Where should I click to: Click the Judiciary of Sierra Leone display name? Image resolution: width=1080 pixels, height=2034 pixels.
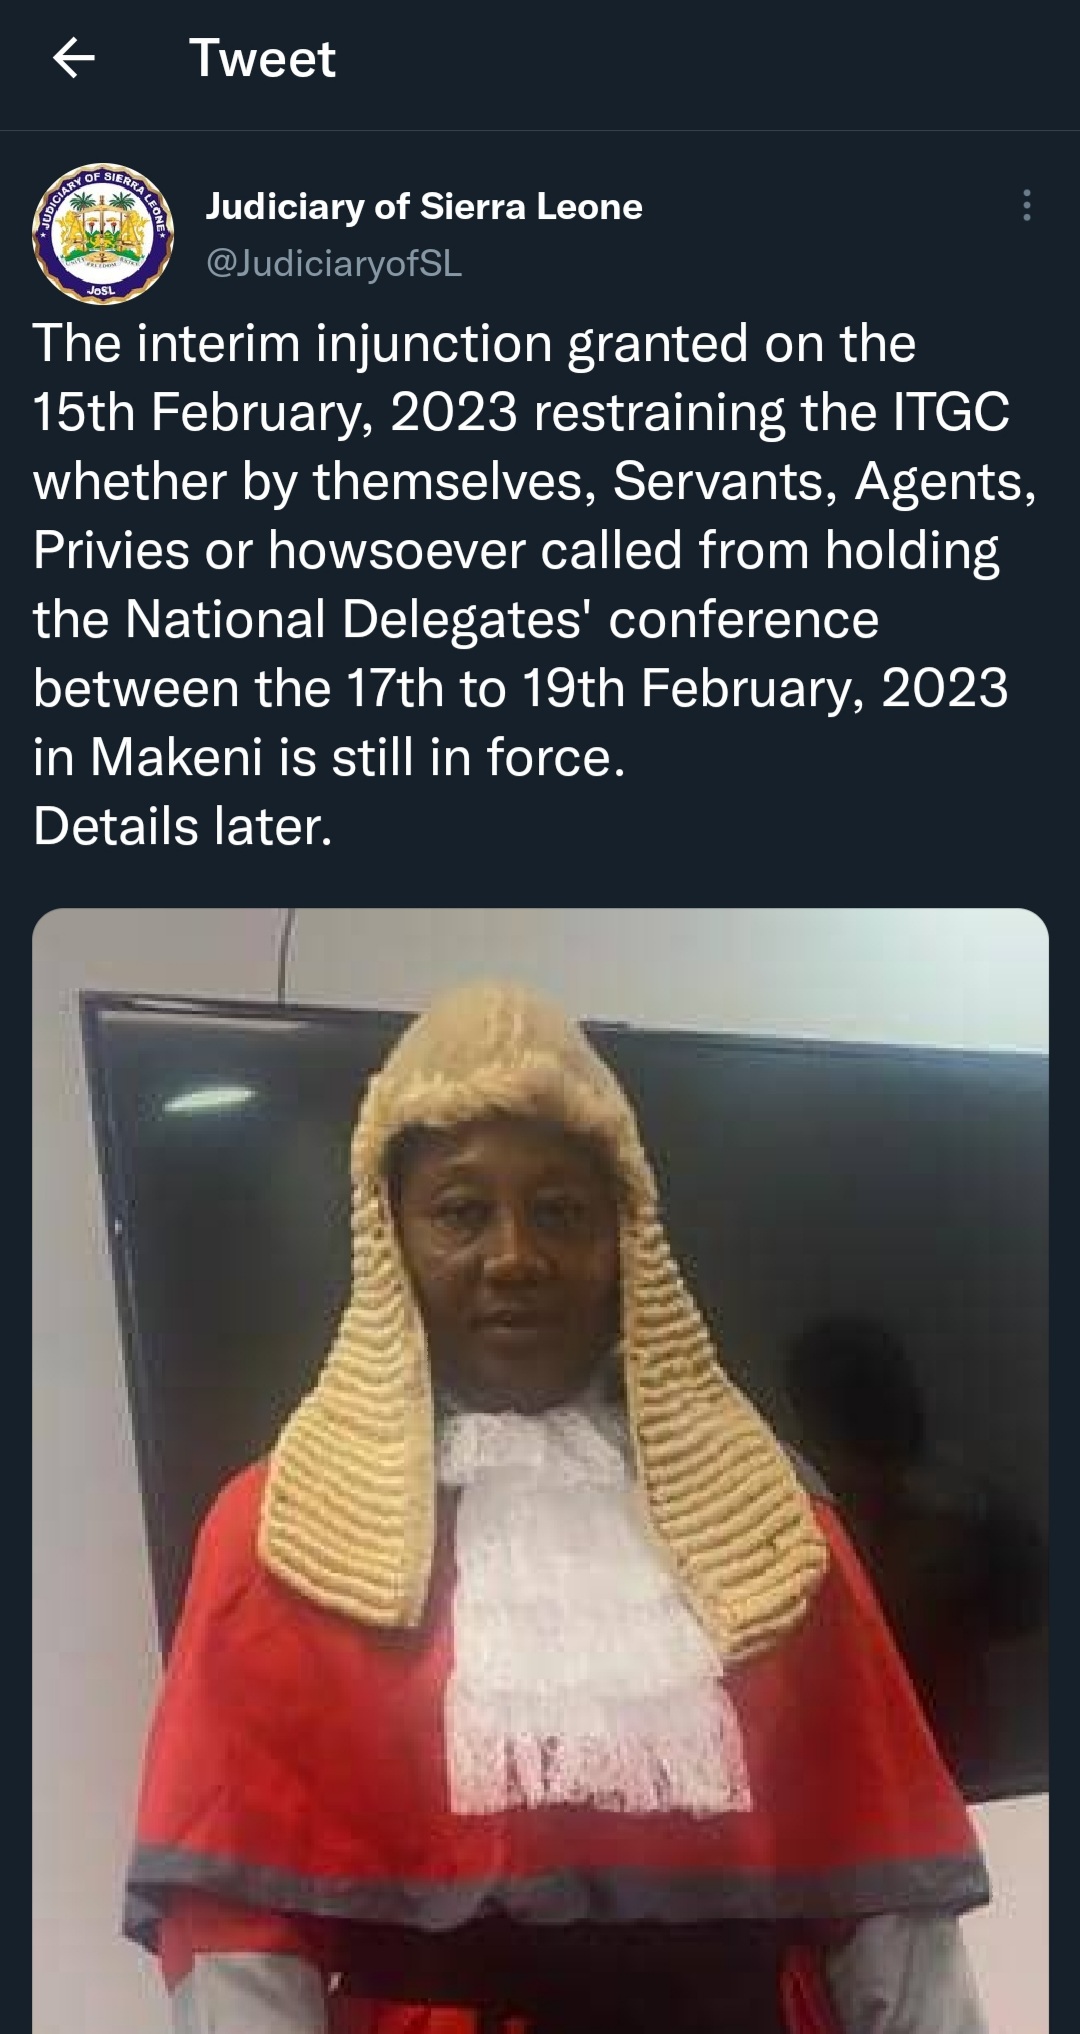click(424, 206)
